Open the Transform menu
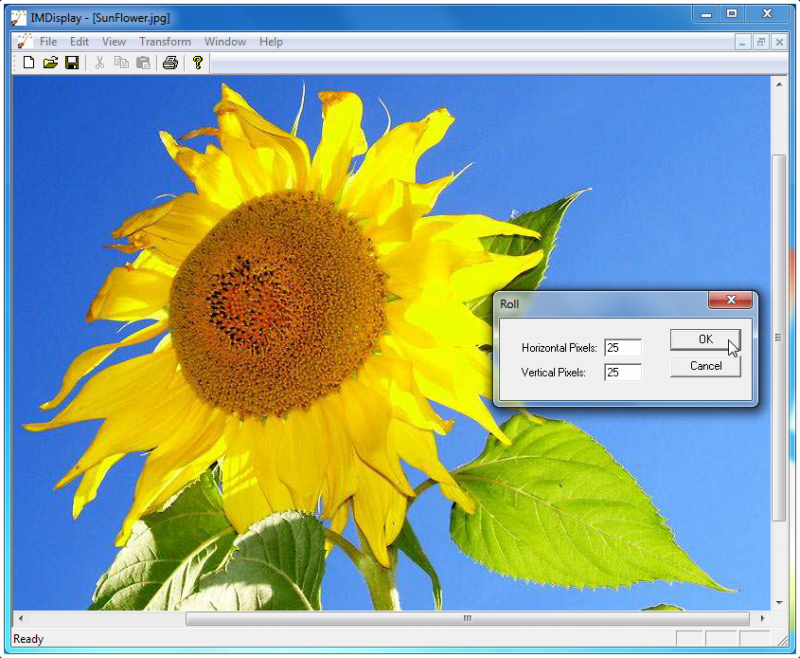 (165, 42)
